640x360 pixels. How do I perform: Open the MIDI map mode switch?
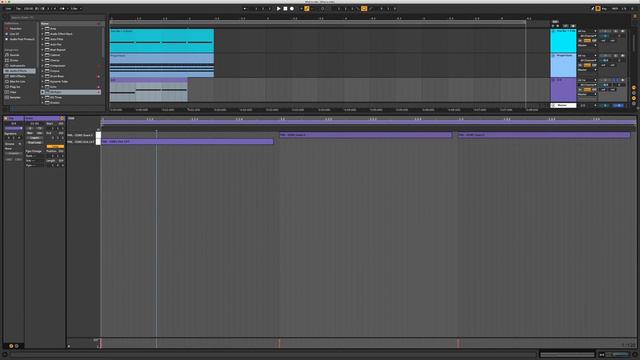(615, 9)
